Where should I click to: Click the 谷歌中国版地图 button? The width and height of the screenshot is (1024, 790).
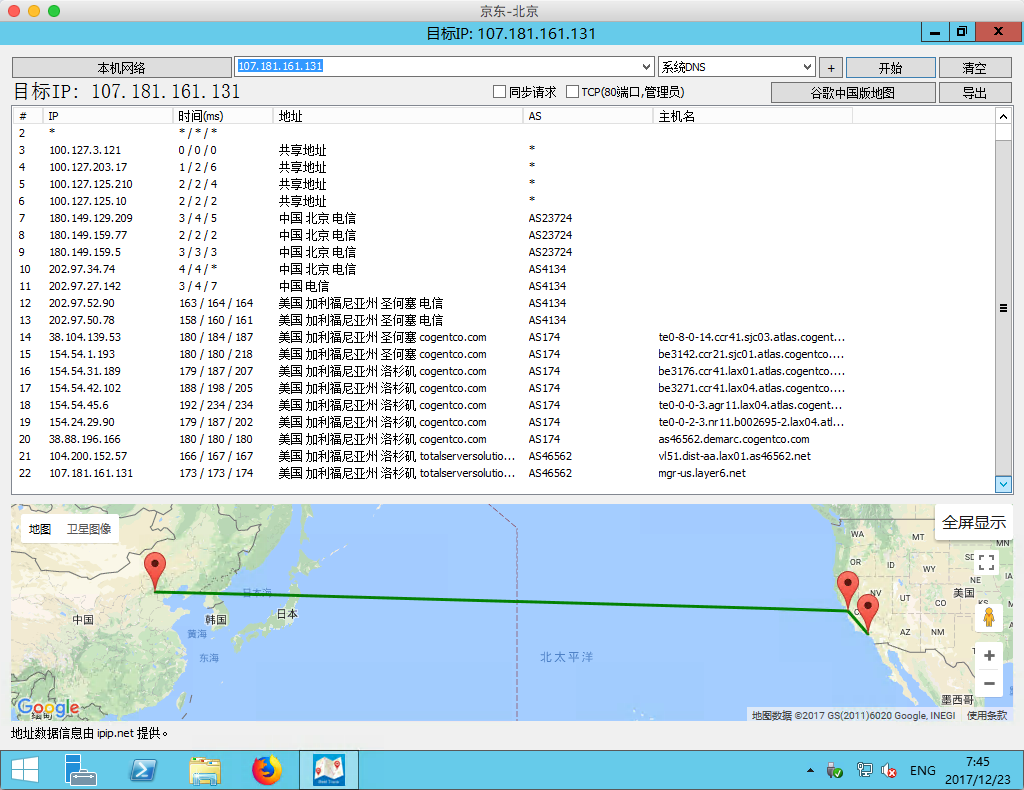(852, 93)
